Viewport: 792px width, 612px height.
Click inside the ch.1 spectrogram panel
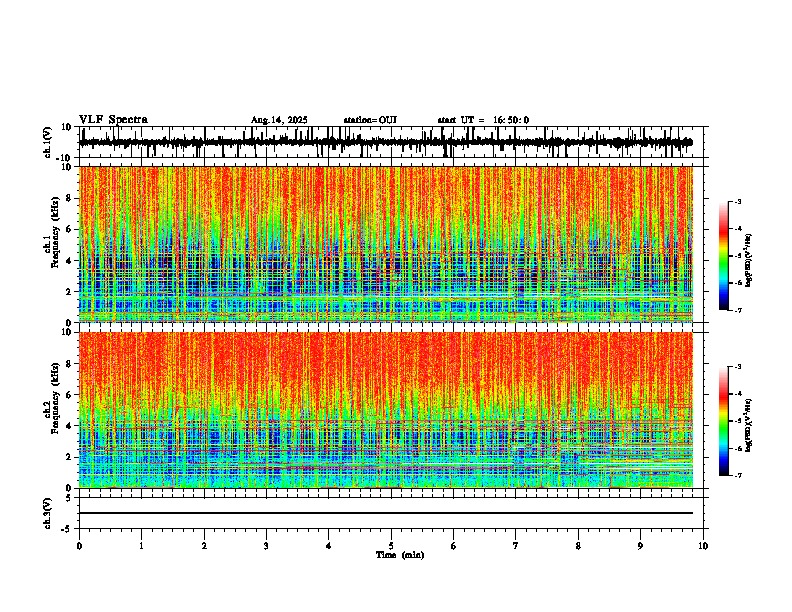tap(386, 244)
